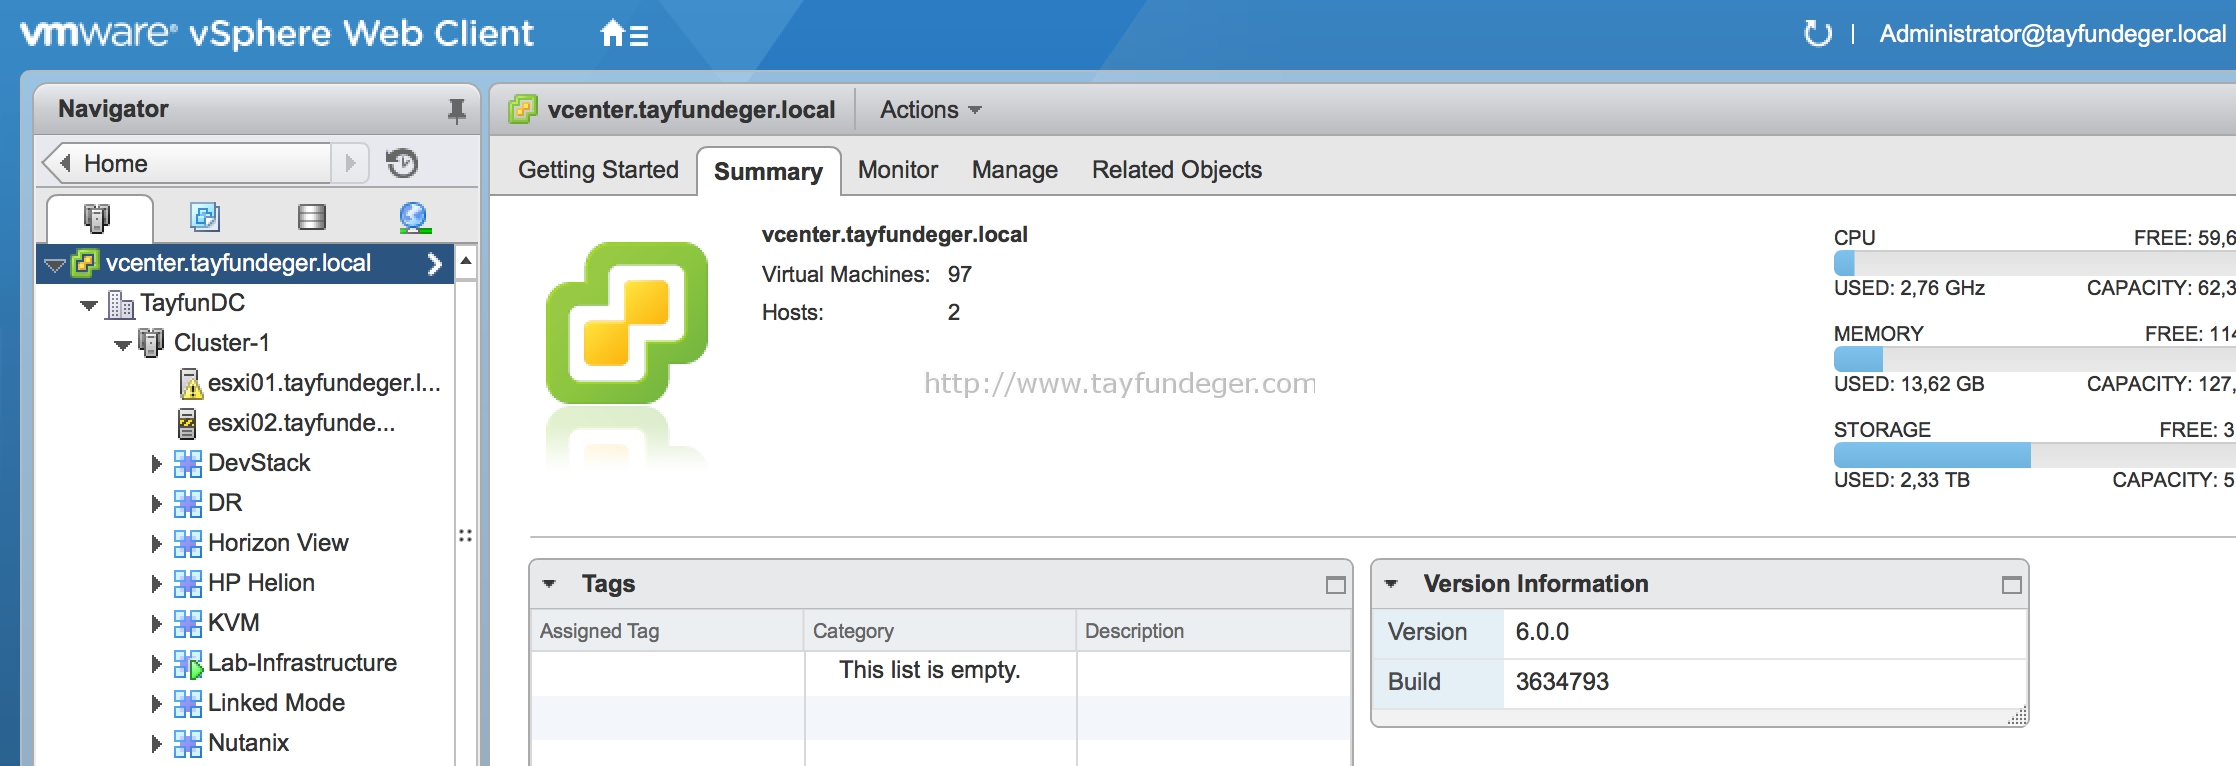Click the Build number 3634793
Viewport: 2236px width, 766px height.
point(1562,682)
